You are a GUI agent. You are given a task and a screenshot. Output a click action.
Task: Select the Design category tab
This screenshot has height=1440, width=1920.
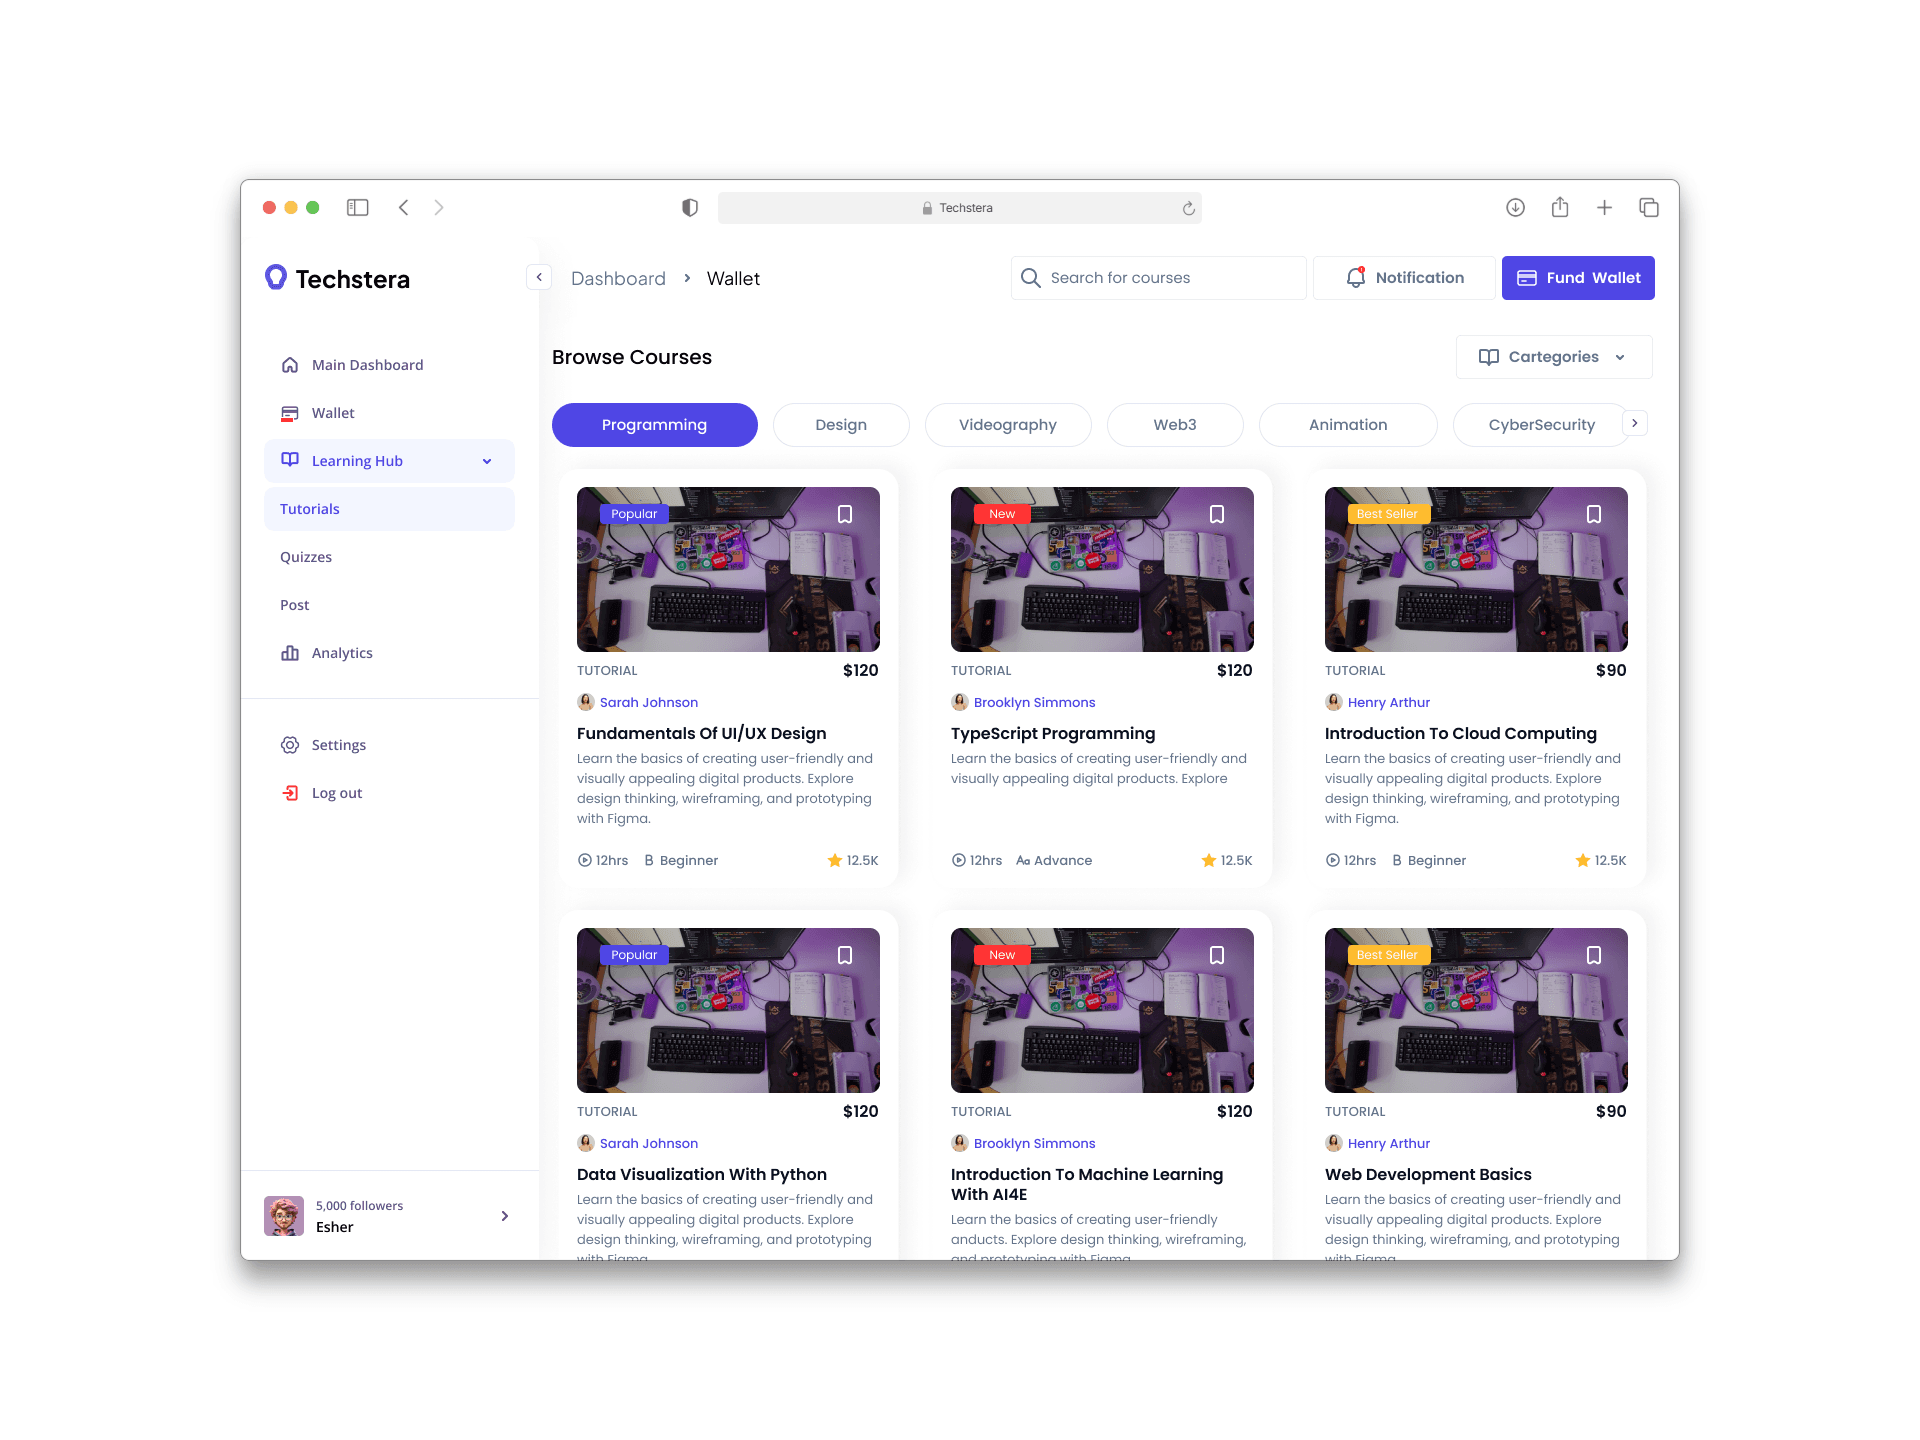click(841, 425)
